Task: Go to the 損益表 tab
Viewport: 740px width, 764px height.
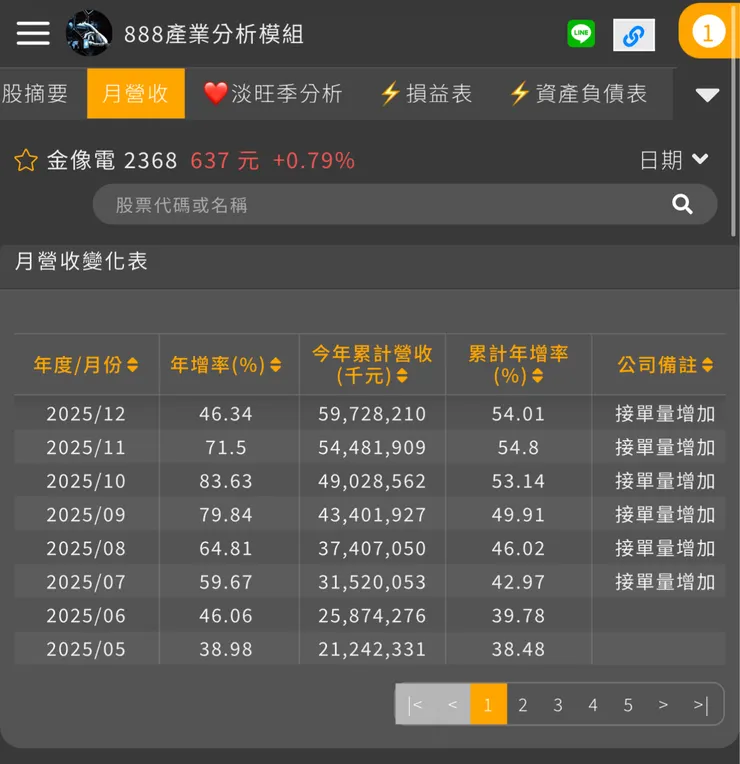Action: (x=426, y=94)
